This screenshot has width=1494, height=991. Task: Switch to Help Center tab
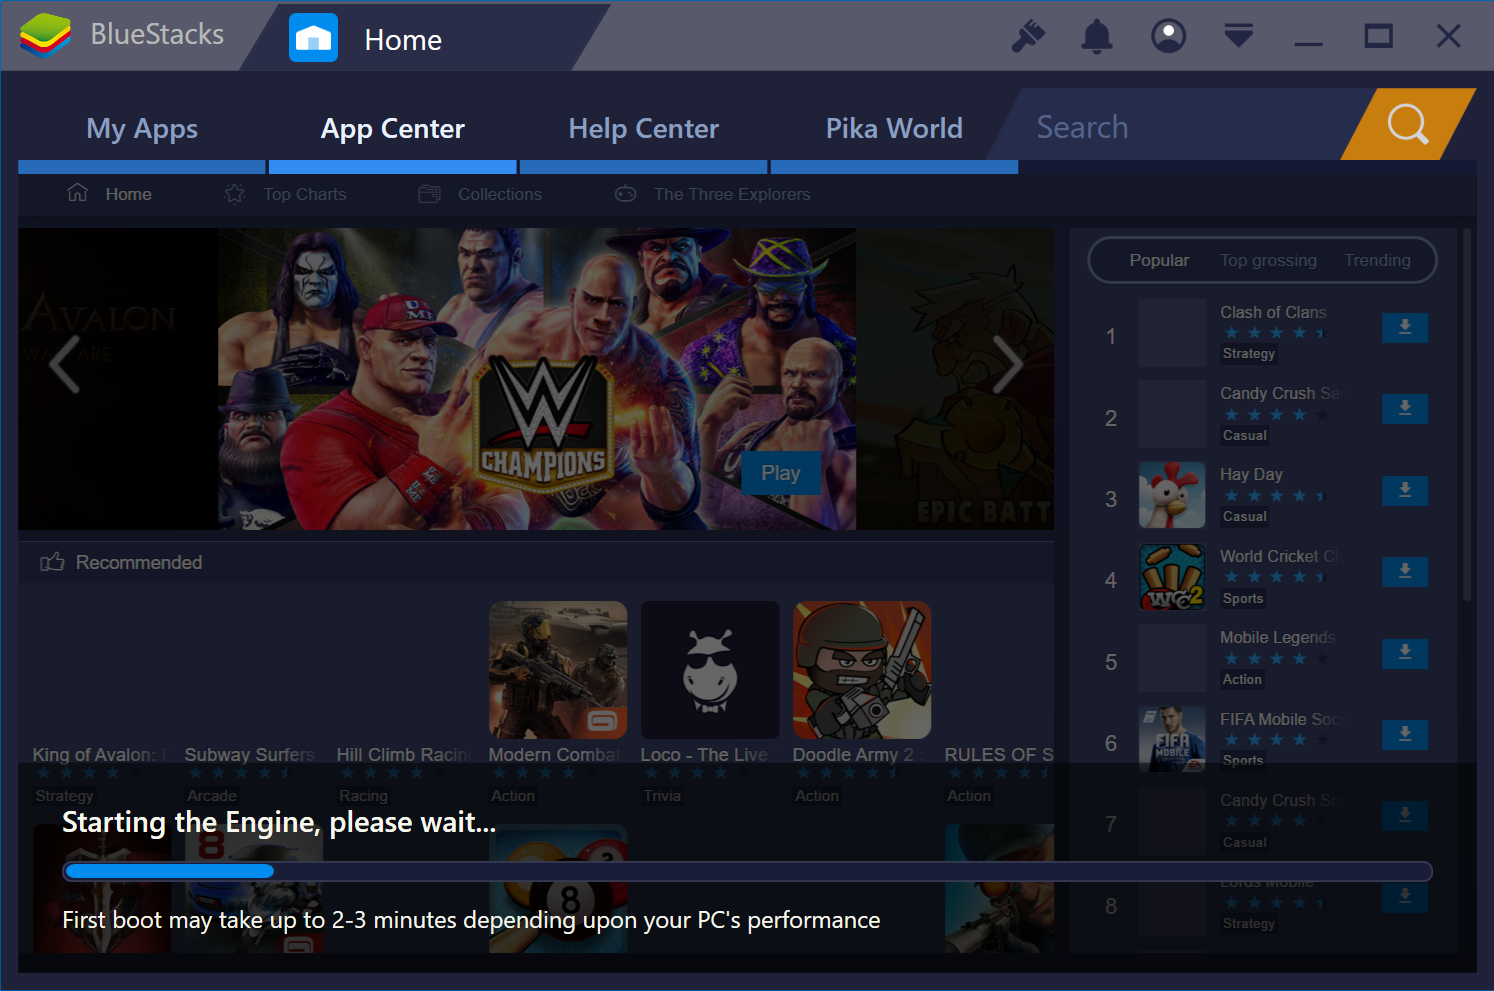[x=644, y=129]
